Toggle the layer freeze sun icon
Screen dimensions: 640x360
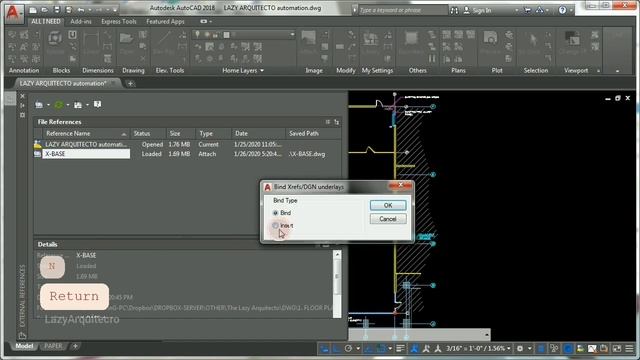207,35
